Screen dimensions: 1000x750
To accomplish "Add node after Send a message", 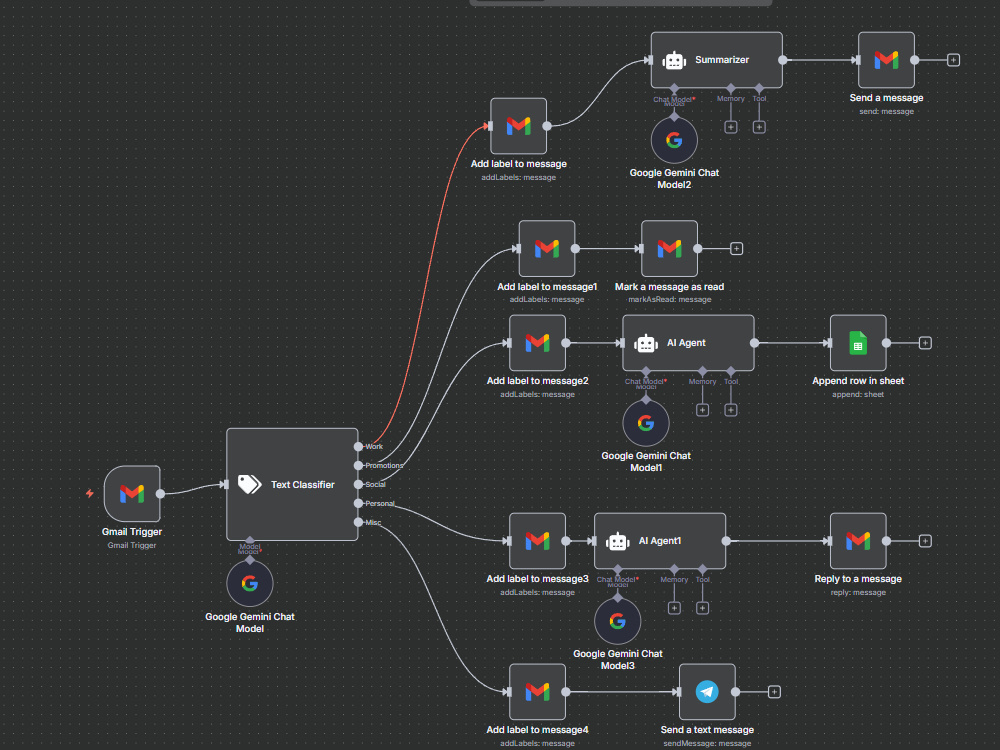I will pyautogui.click(x=953, y=60).
